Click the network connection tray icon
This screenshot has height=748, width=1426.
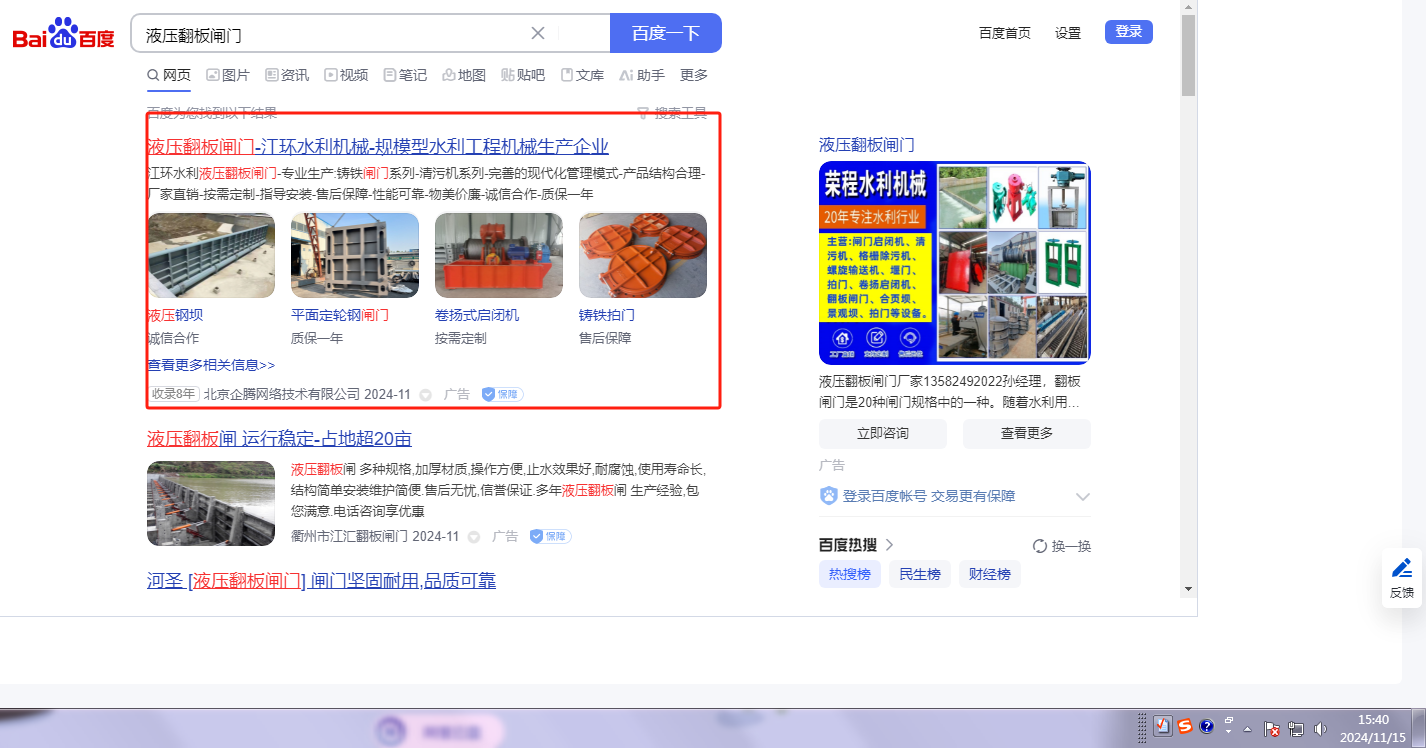pyautogui.click(x=1297, y=729)
